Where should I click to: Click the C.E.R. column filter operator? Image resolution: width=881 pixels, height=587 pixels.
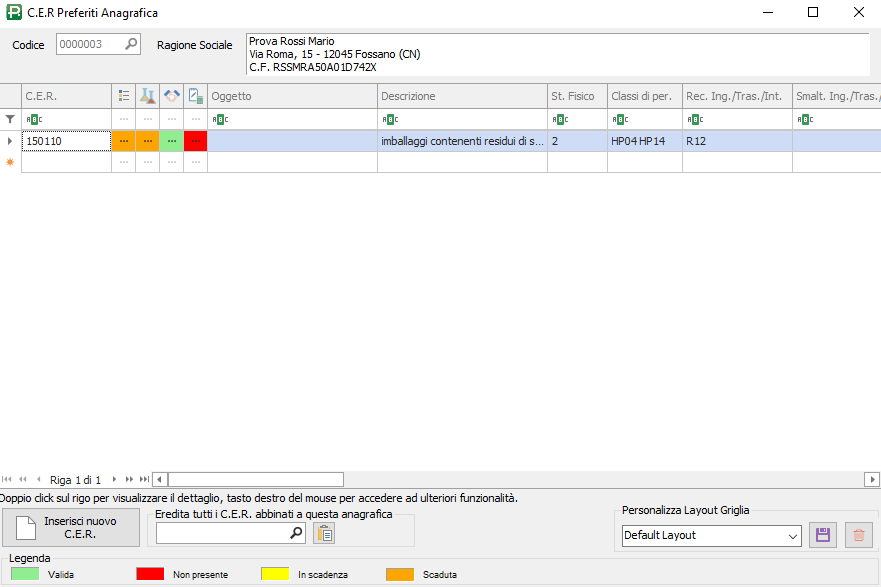click(33, 119)
